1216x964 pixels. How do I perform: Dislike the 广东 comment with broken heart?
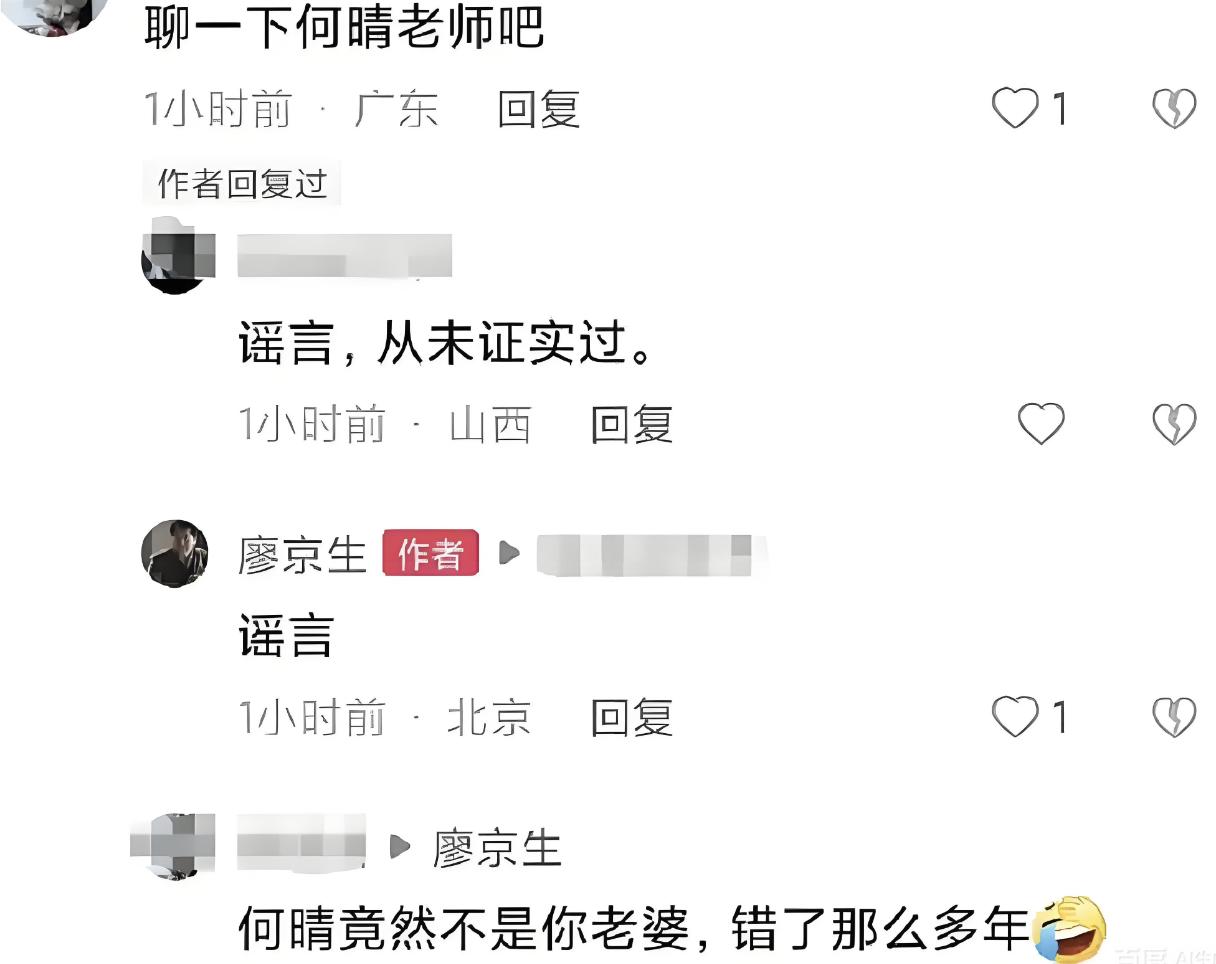tap(1174, 108)
